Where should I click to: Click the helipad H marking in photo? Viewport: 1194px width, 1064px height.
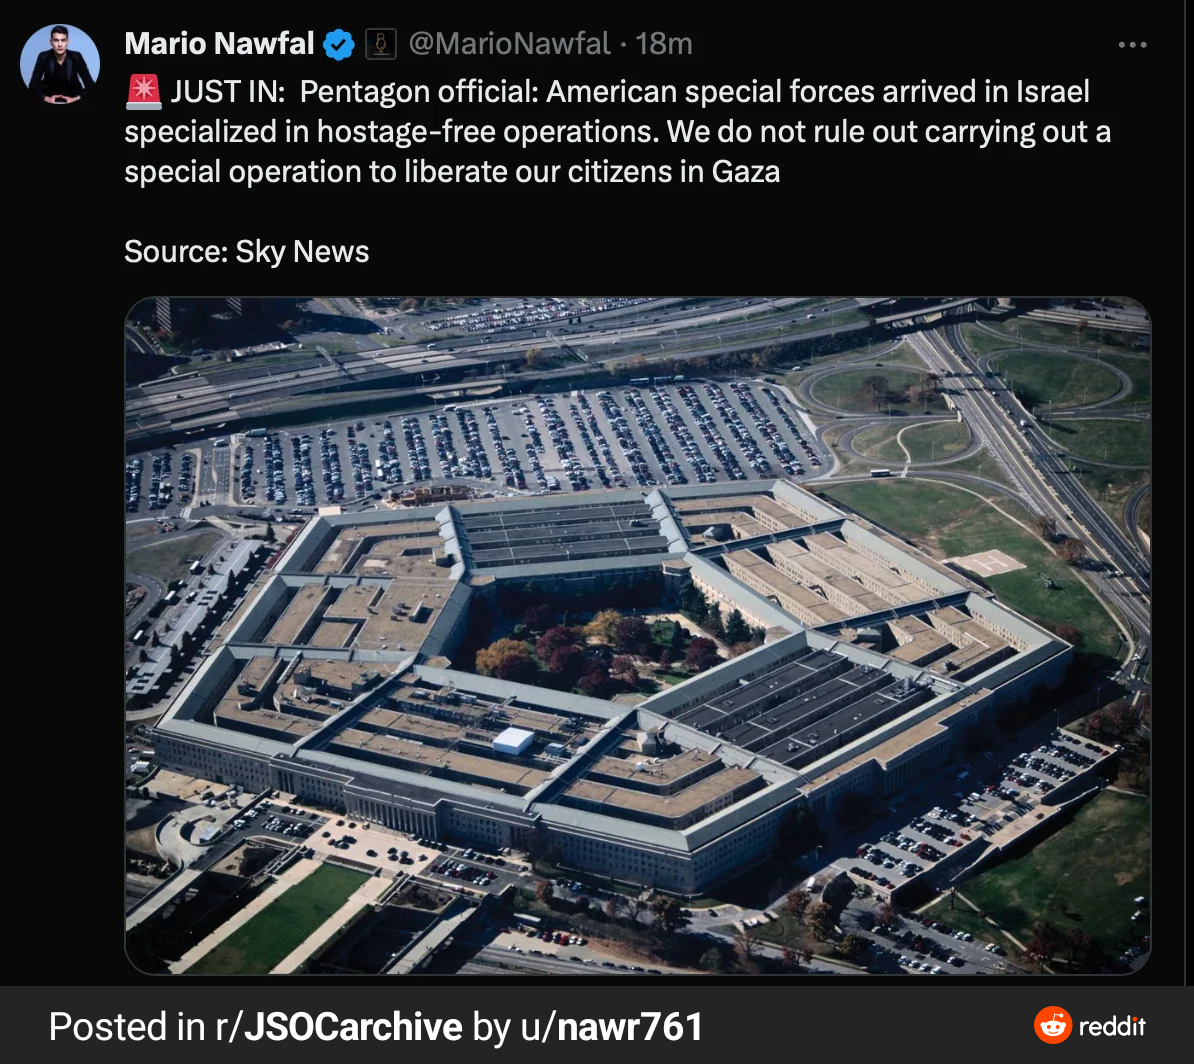pos(988,563)
